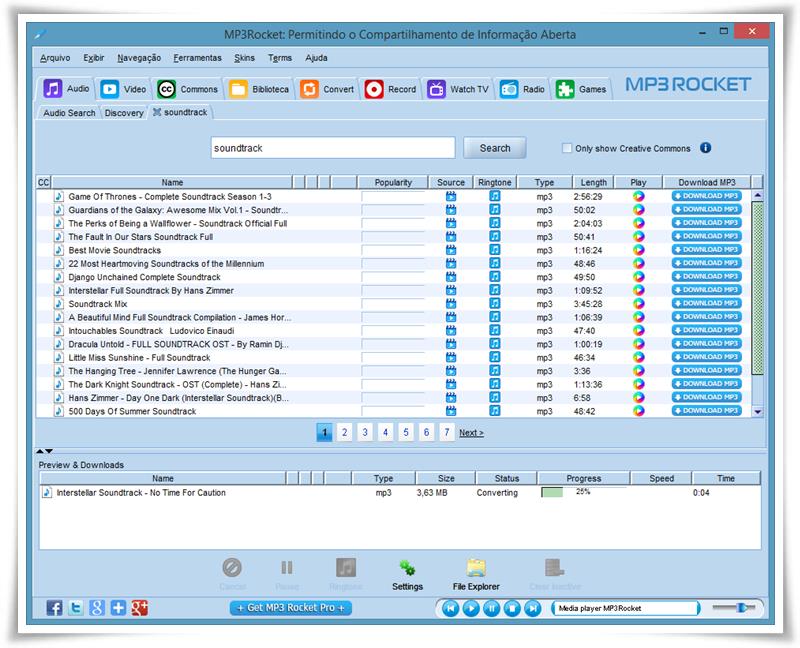This screenshot has height=648, width=800.
Task: Enable Only show Creative Commons checkbox
Action: [567, 148]
